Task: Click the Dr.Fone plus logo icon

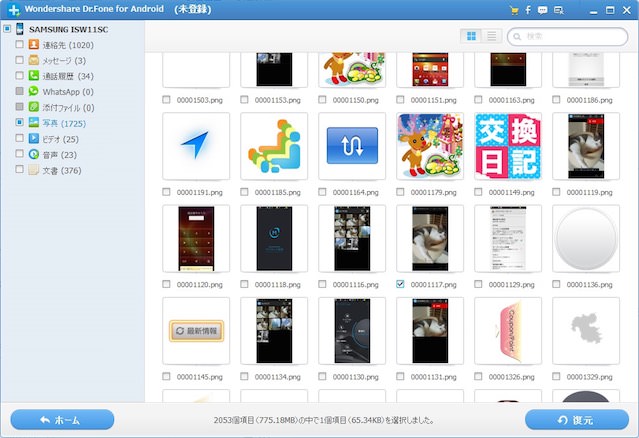Action: click(13, 10)
